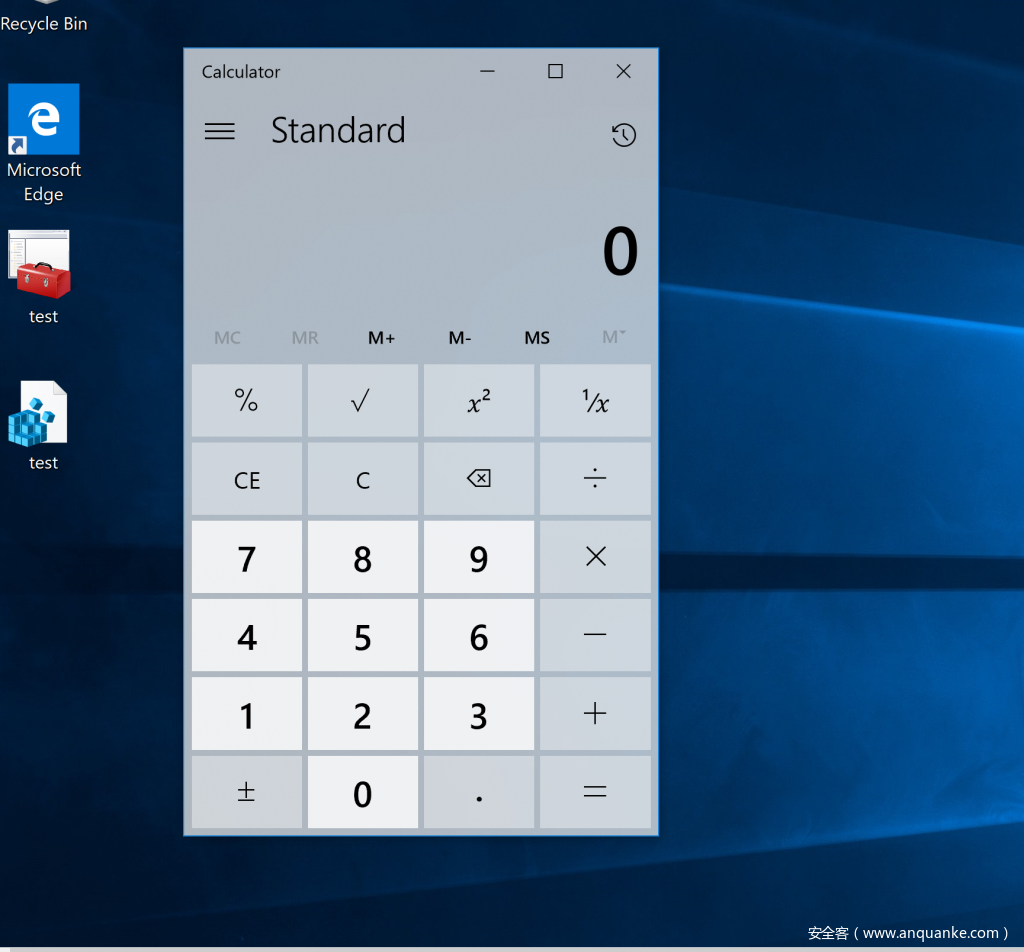1024x952 pixels.
Task: Open the calculation history panel
Action: (623, 135)
